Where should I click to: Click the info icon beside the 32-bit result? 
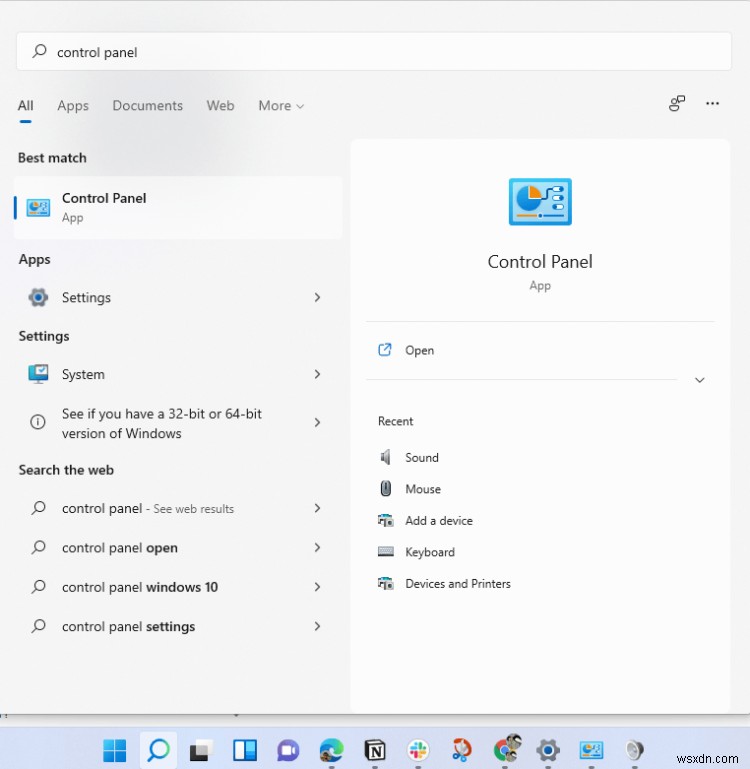(38, 422)
